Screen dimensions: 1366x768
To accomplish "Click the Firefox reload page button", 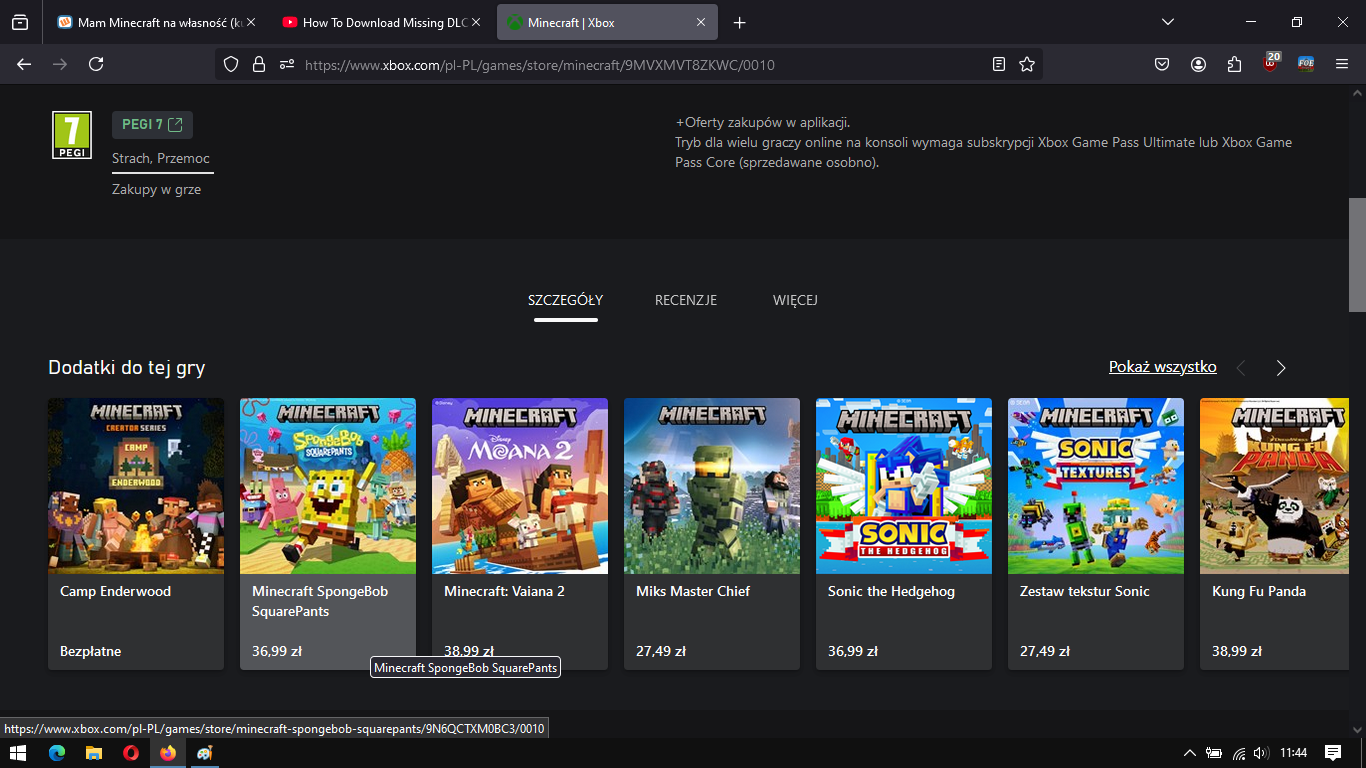I will 96,64.
